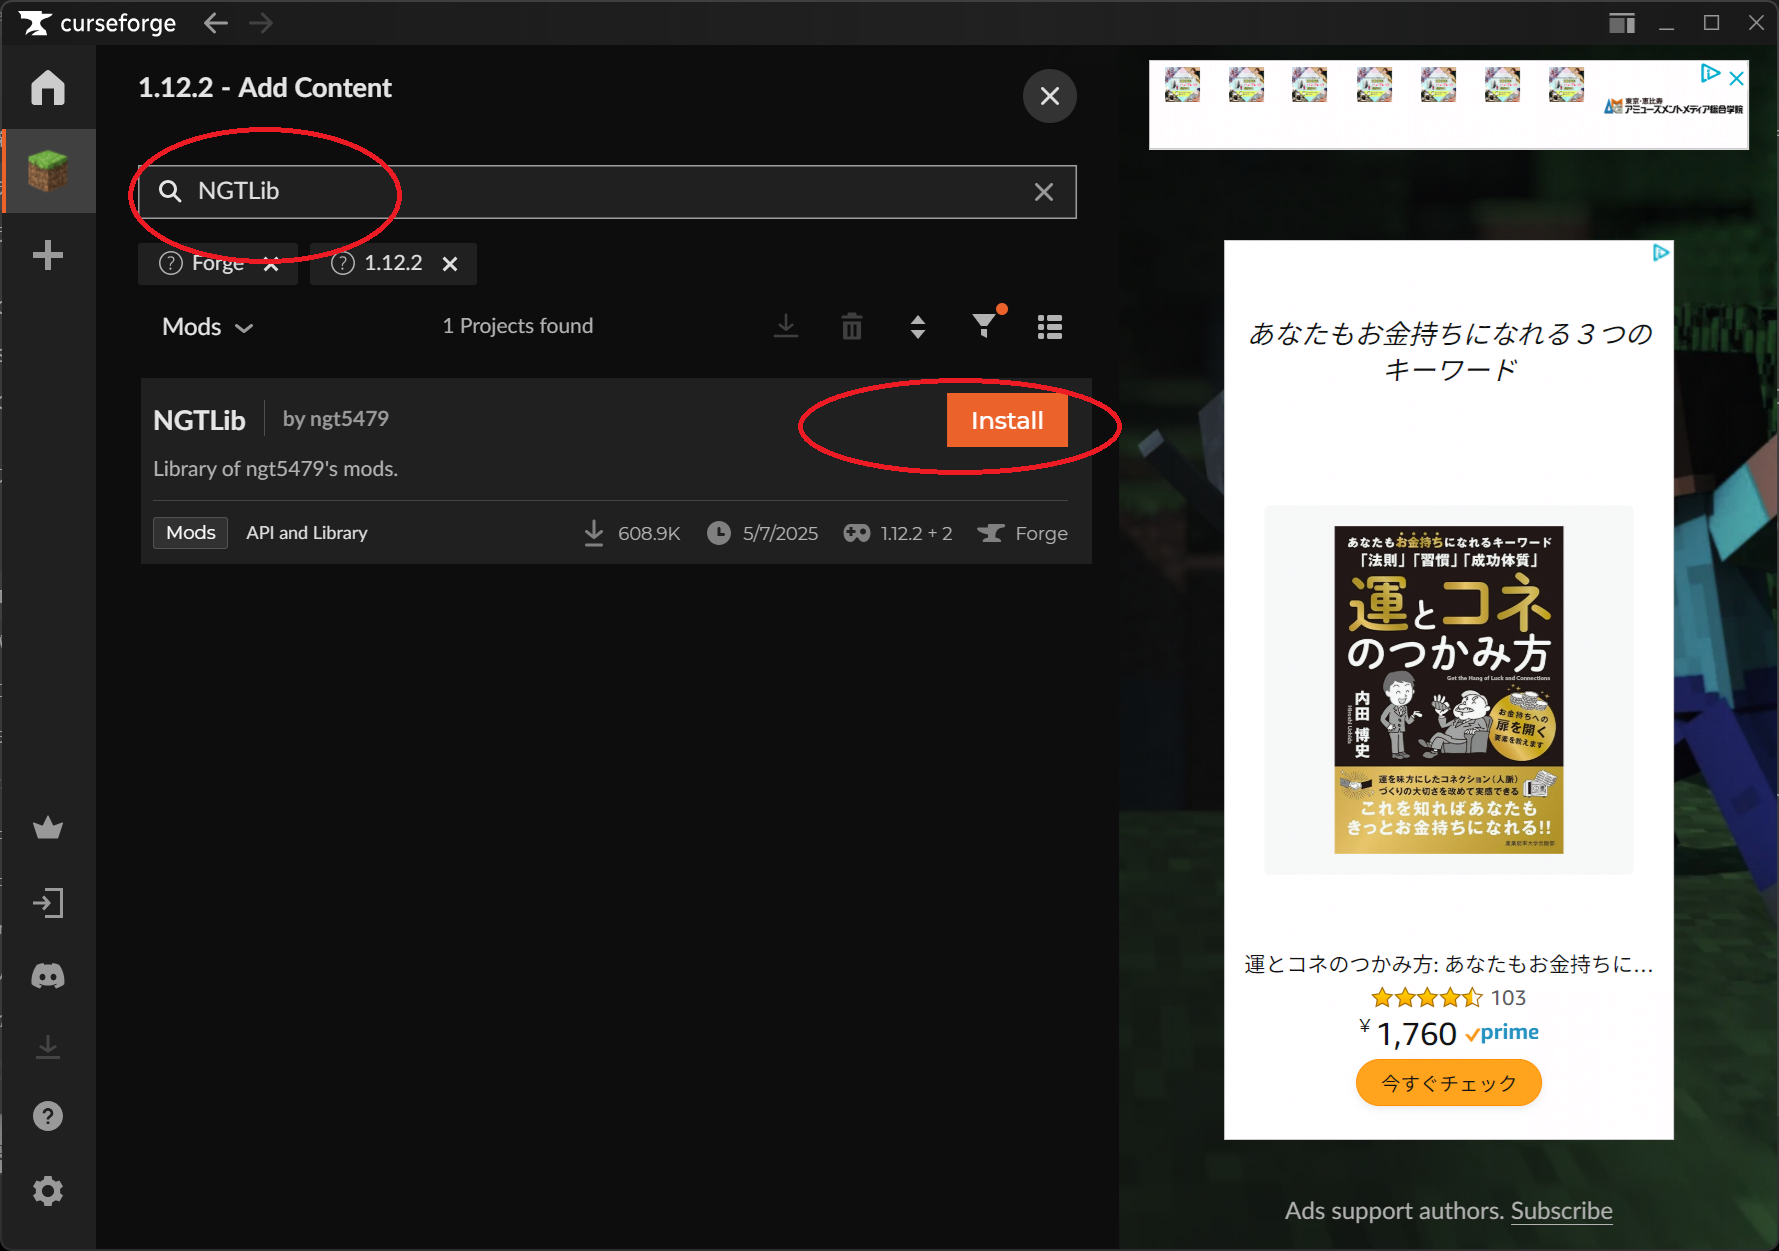
Task: Expand the Mods category dropdown
Action: [208, 327]
